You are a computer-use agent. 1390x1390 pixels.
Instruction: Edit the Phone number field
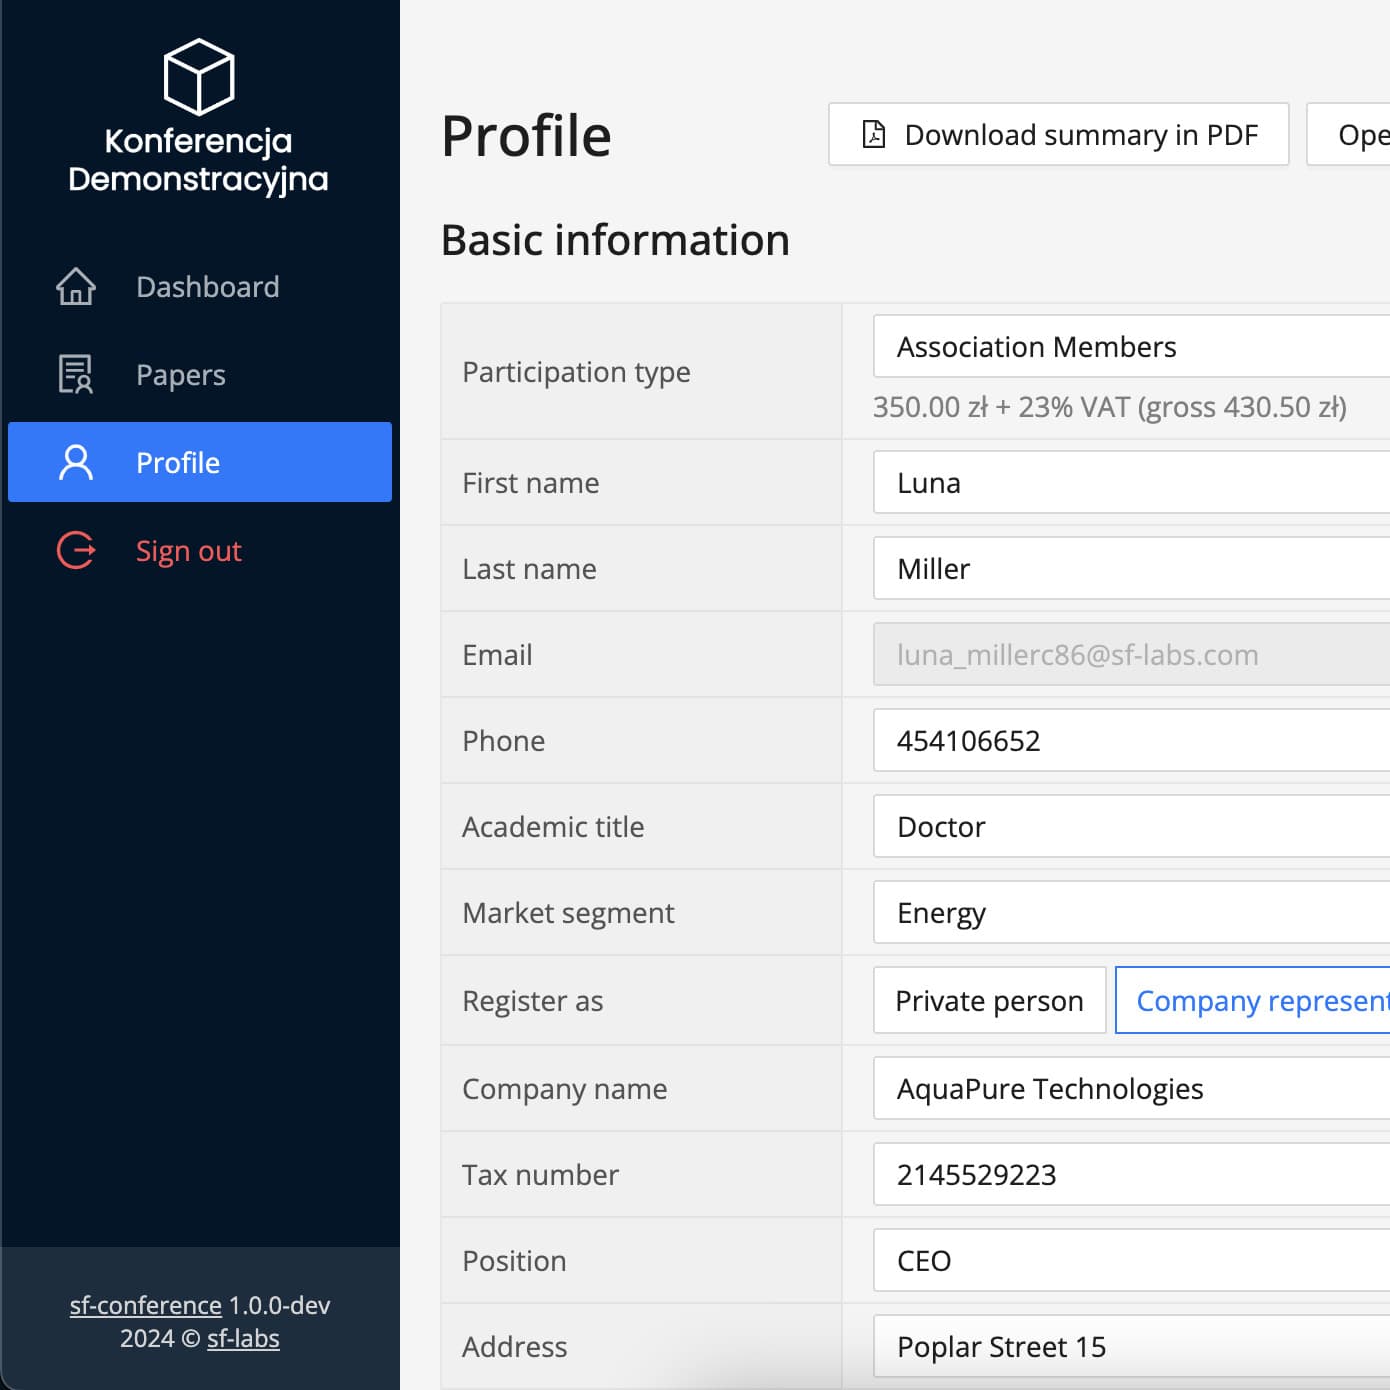click(1132, 741)
